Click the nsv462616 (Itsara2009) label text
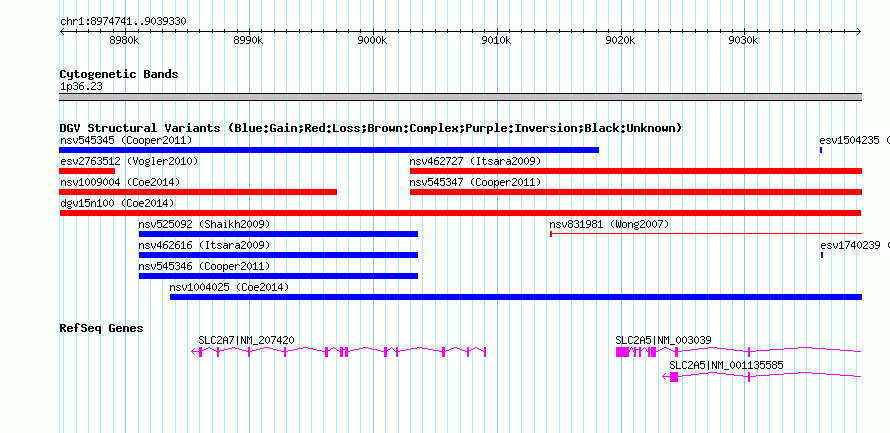890x433 pixels. [x=204, y=245]
